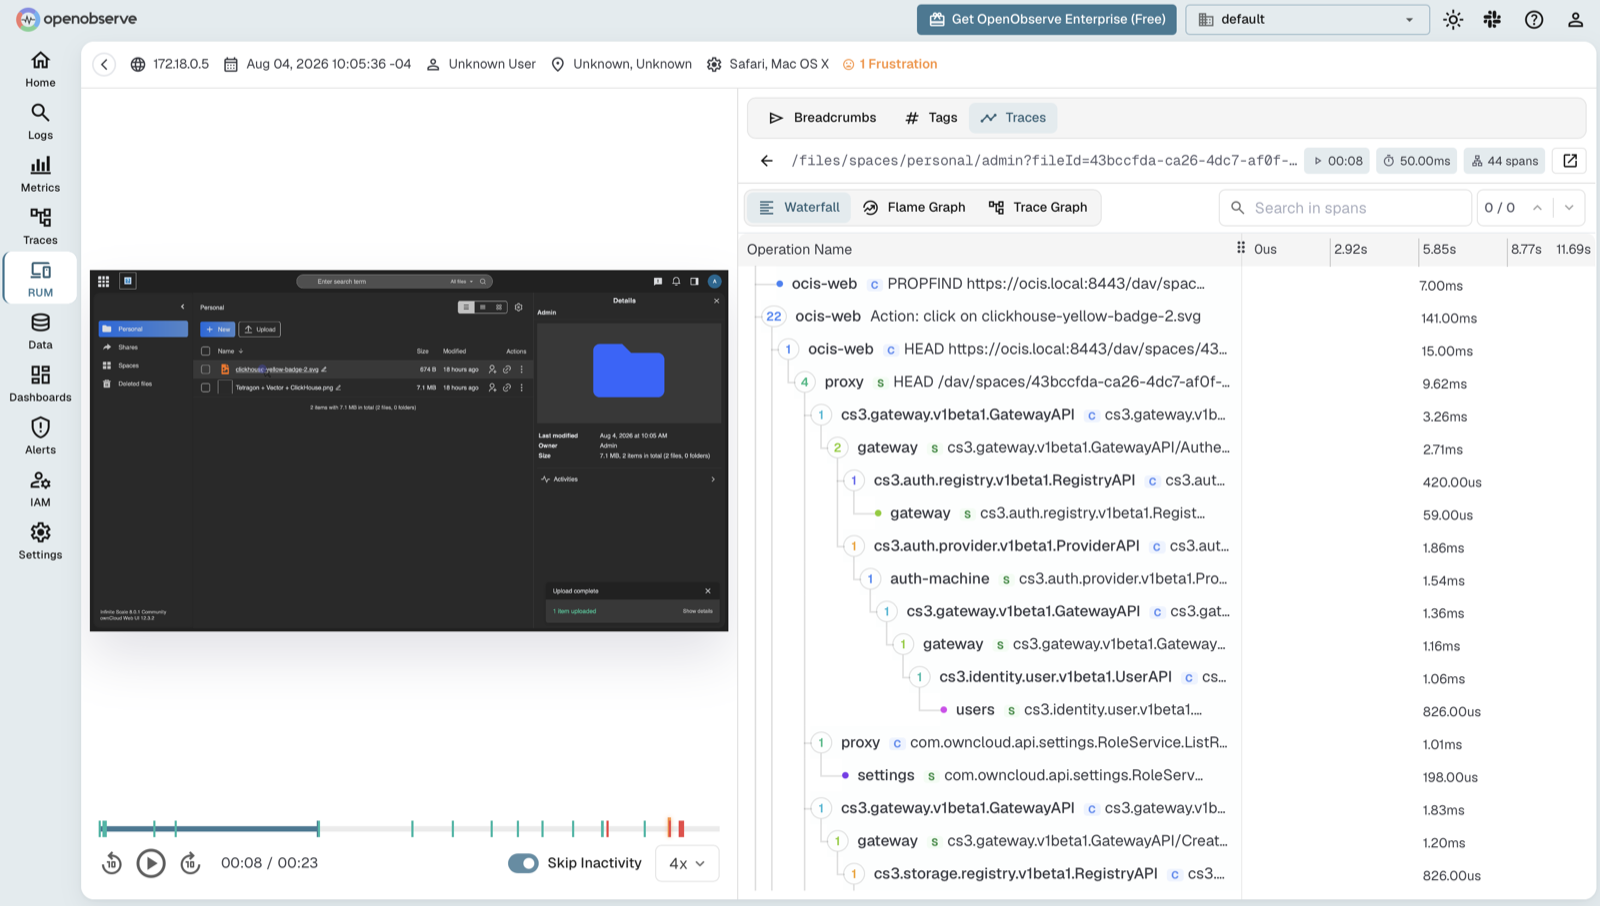Open the user profile icon

point(1575,20)
